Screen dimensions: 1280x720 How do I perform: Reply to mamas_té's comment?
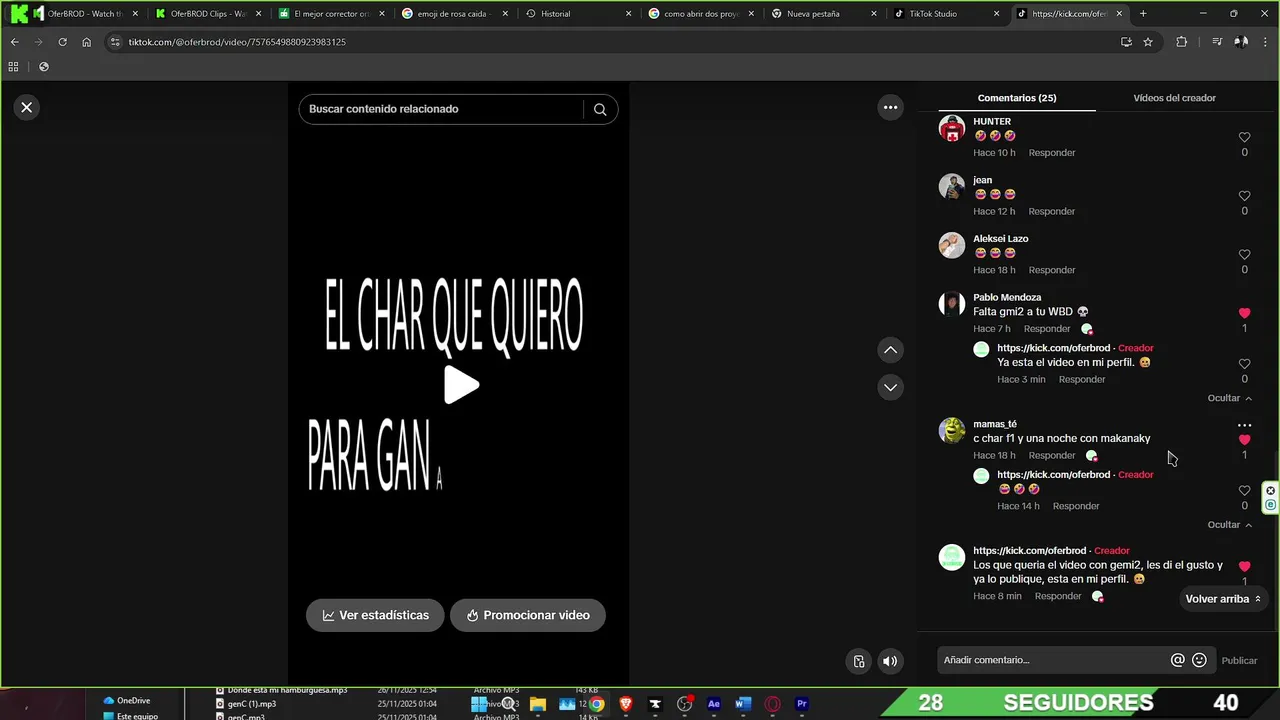[1052, 456]
